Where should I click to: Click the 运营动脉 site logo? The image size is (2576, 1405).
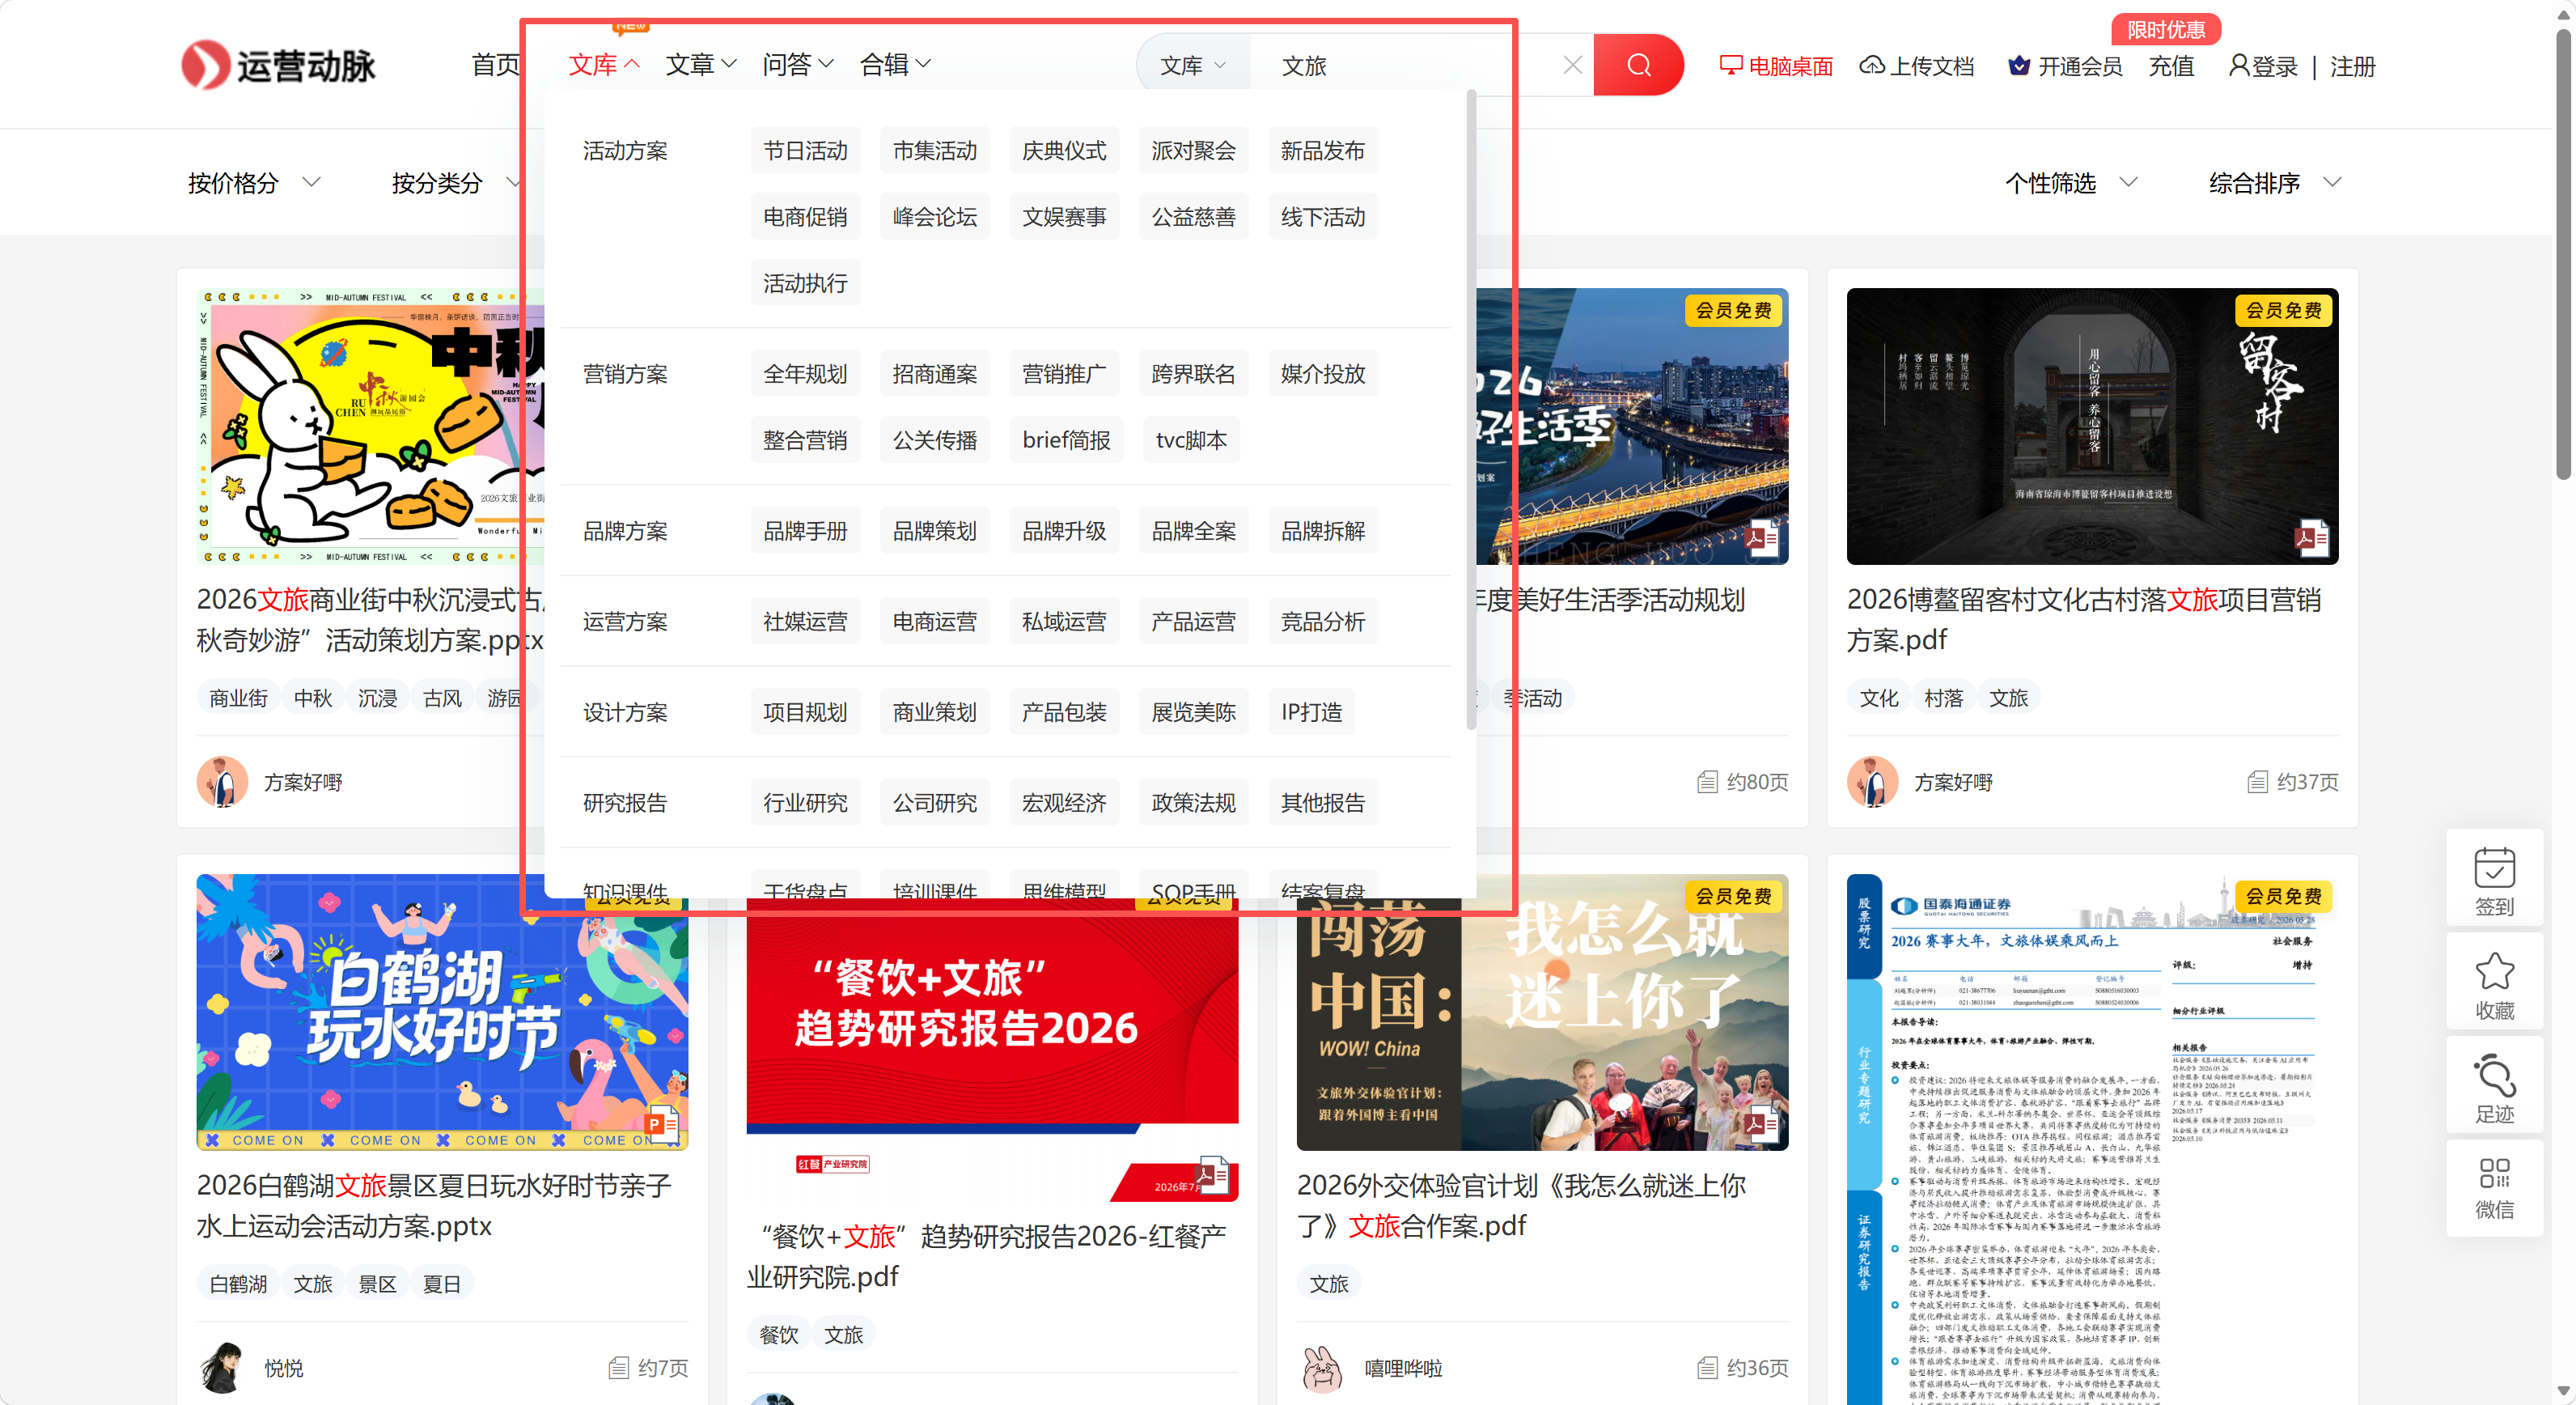[278, 65]
